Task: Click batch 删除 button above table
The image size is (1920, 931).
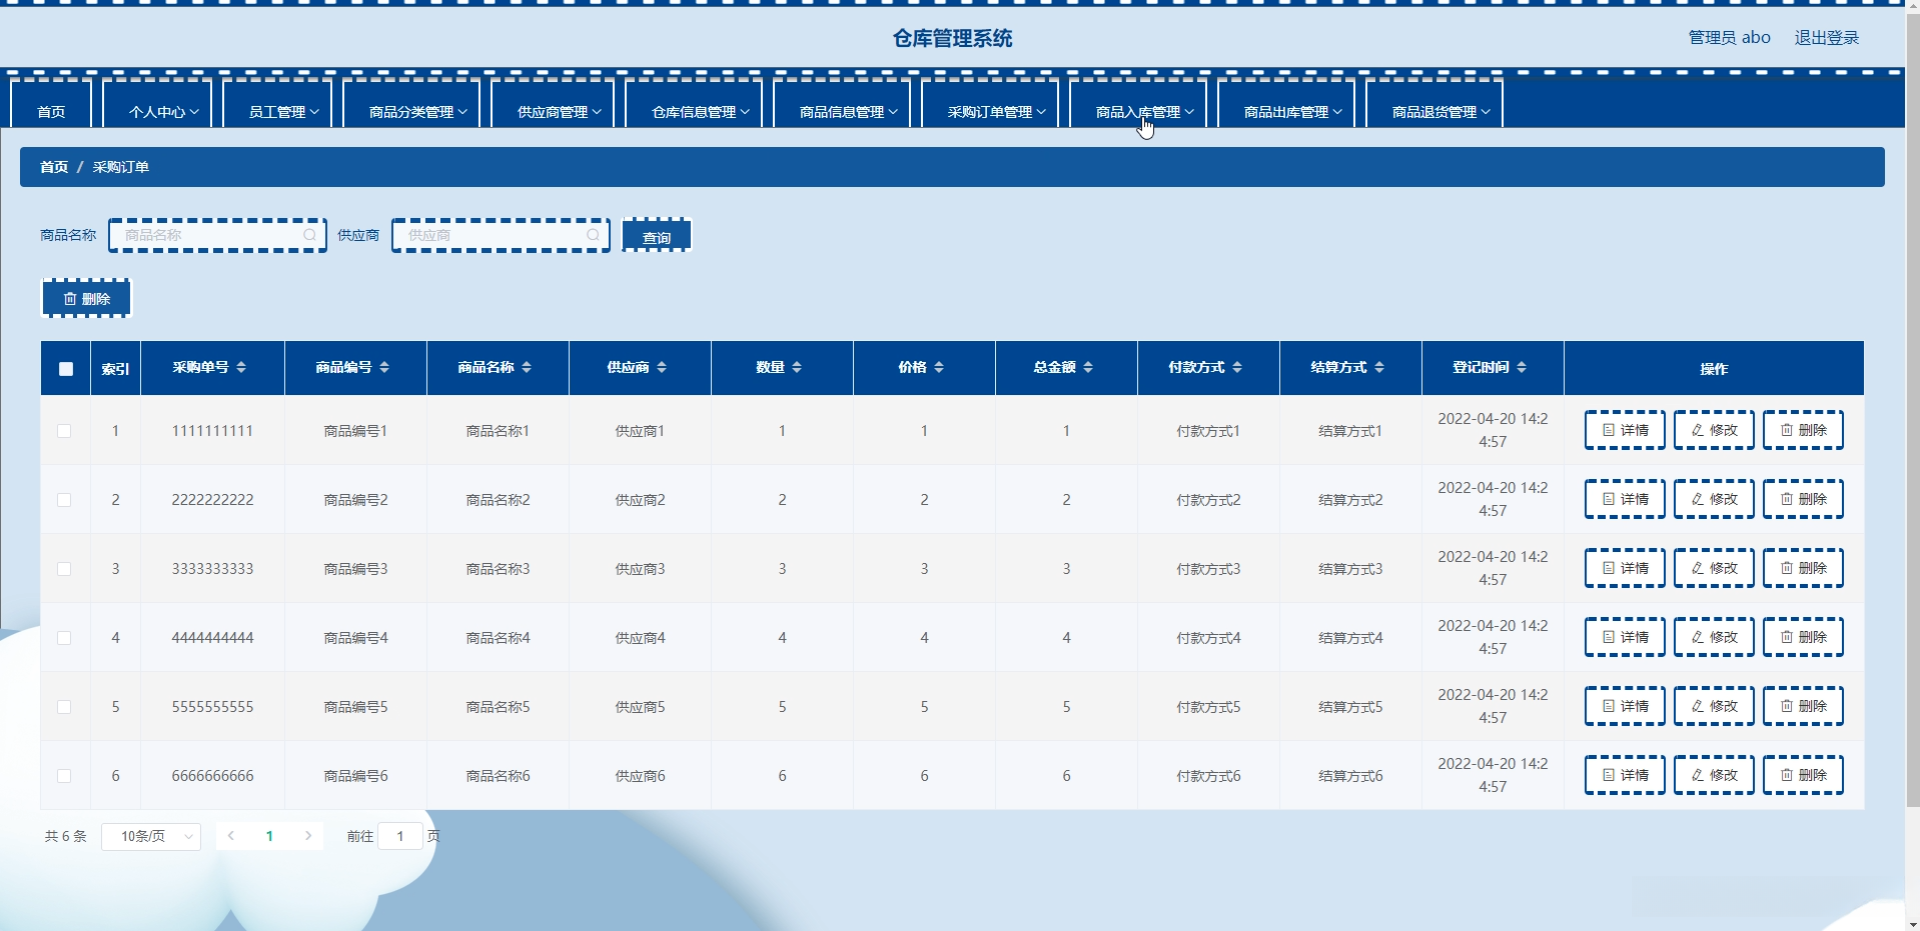Action: coord(87,298)
